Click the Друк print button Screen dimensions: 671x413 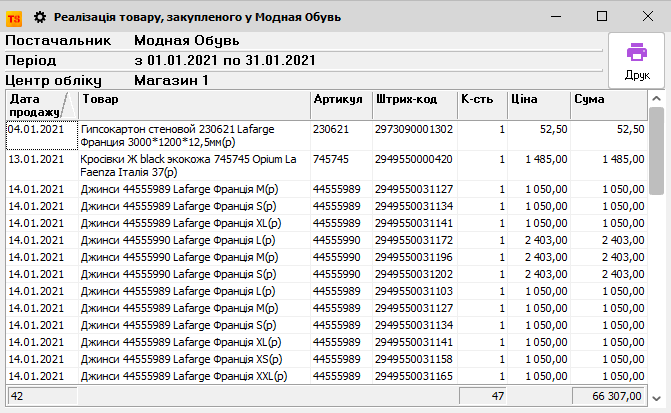pyautogui.click(x=637, y=59)
